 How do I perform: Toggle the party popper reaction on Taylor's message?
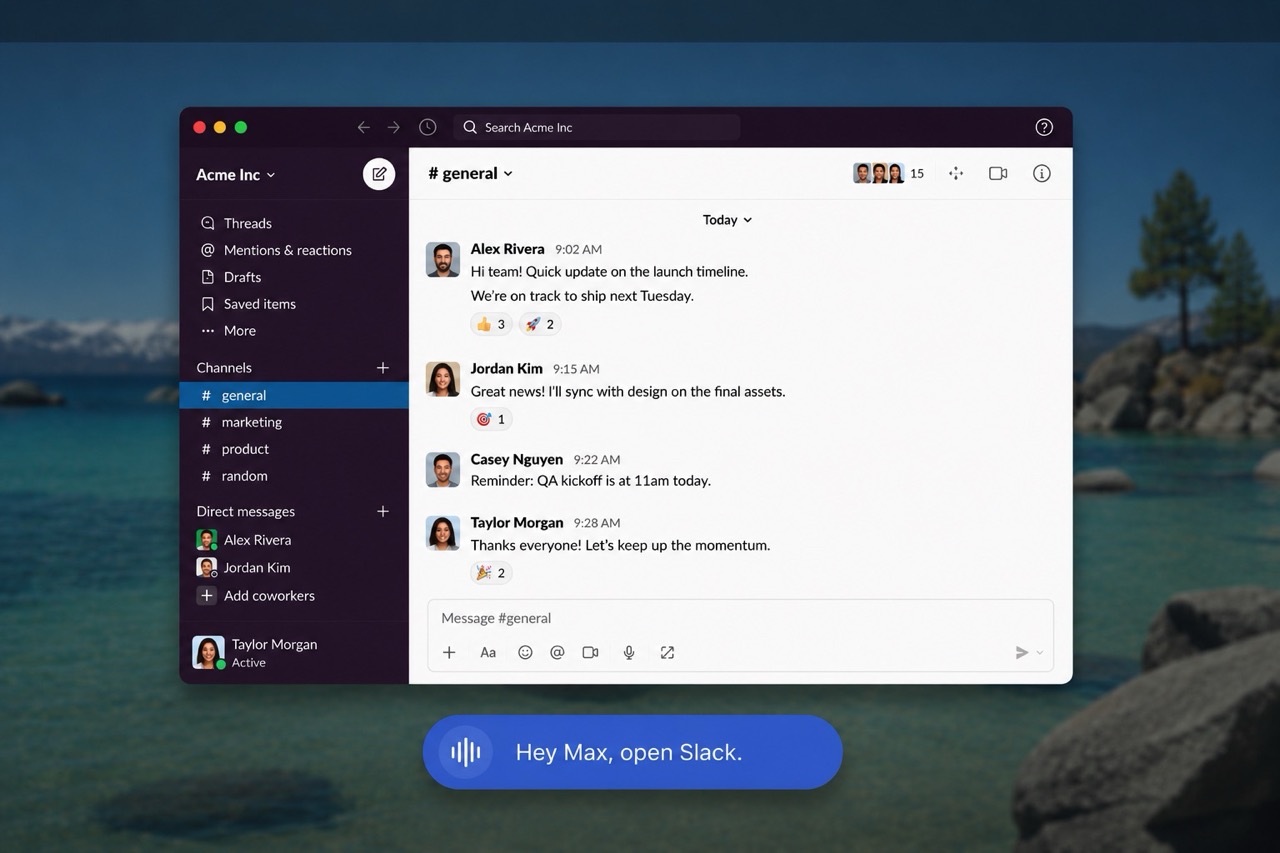pos(491,572)
